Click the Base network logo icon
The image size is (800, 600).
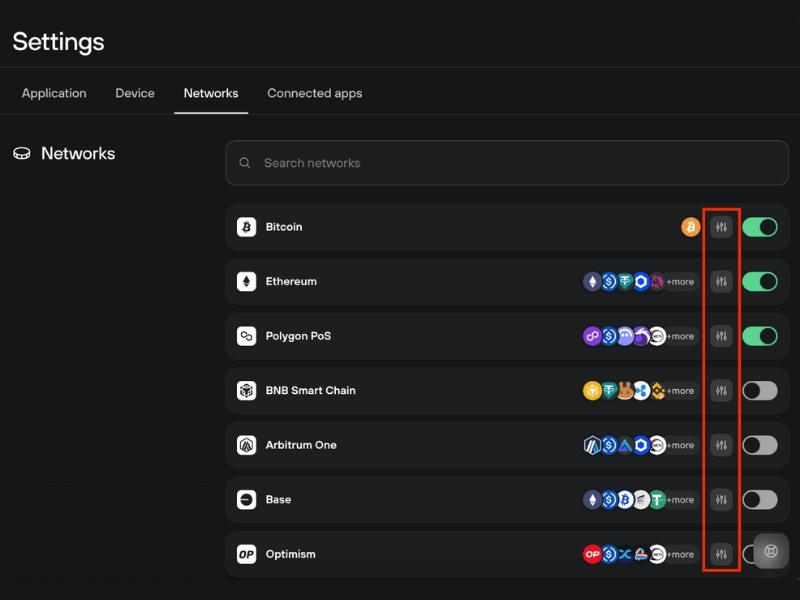[246, 500]
